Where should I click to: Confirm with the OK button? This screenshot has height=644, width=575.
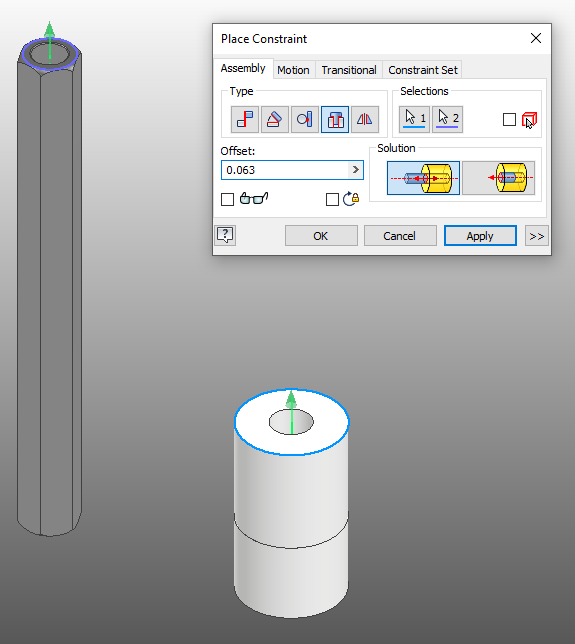click(x=321, y=236)
